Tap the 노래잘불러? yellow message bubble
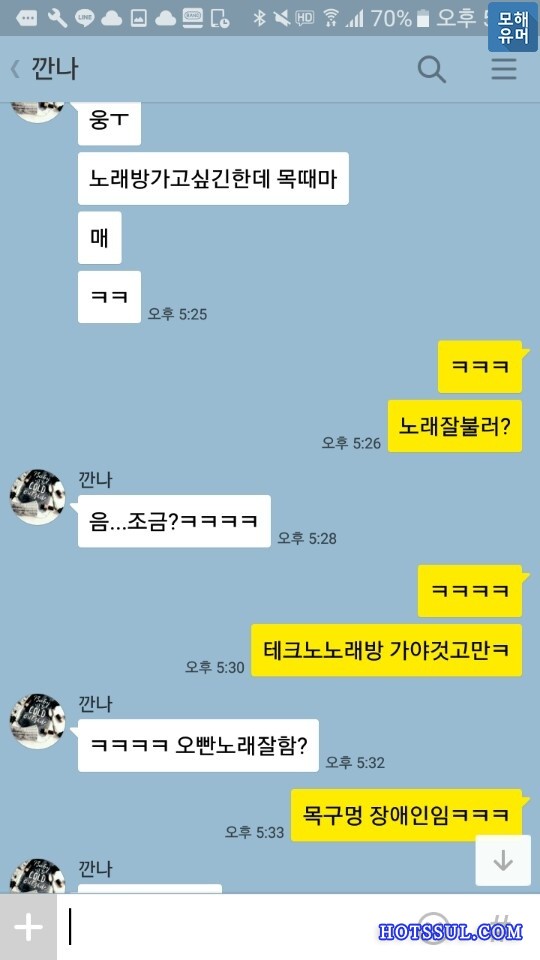Image resolution: width=540 pixels, height=960 pixels. tap(455, 426)
